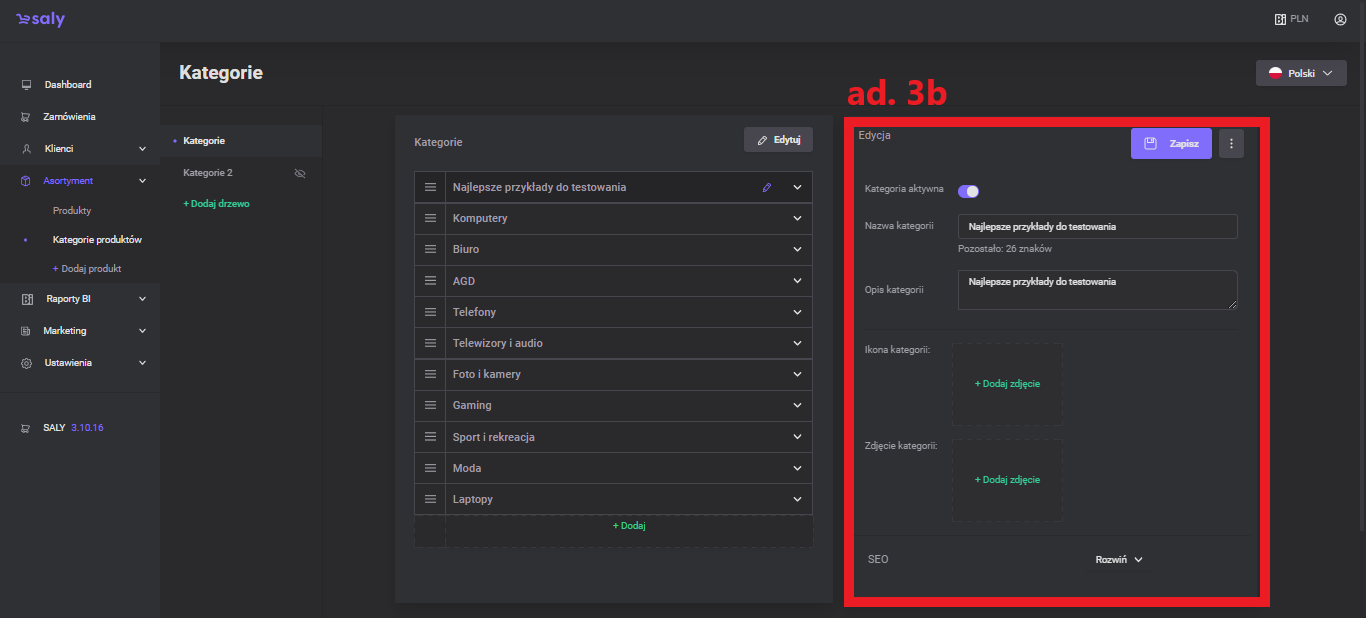Click the Nazwa kategorii input field
Screen dimensions: 1366x618
[x=1097, y=227]
